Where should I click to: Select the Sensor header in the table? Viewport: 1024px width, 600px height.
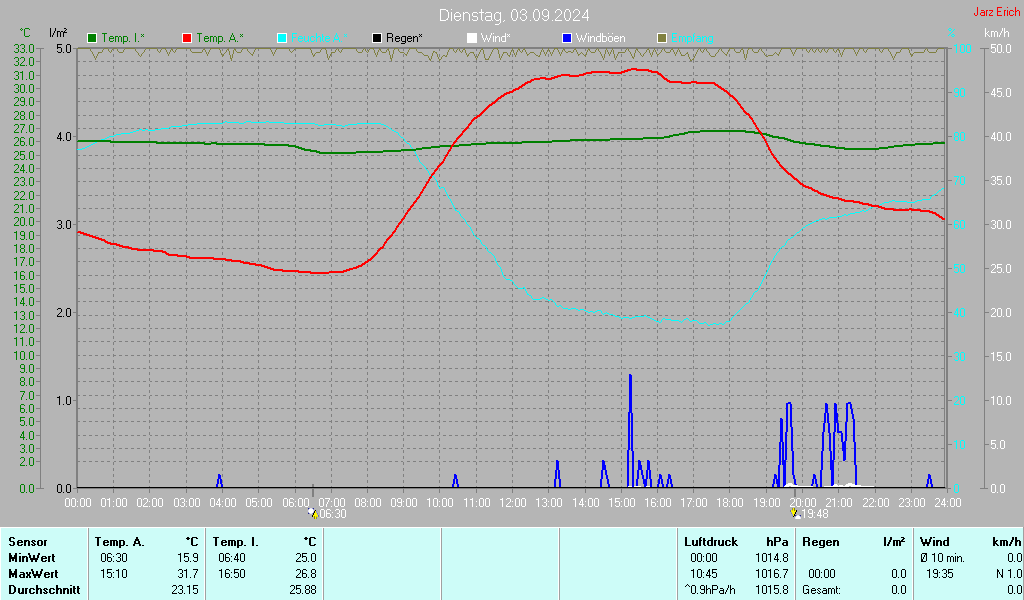(27, 541)
